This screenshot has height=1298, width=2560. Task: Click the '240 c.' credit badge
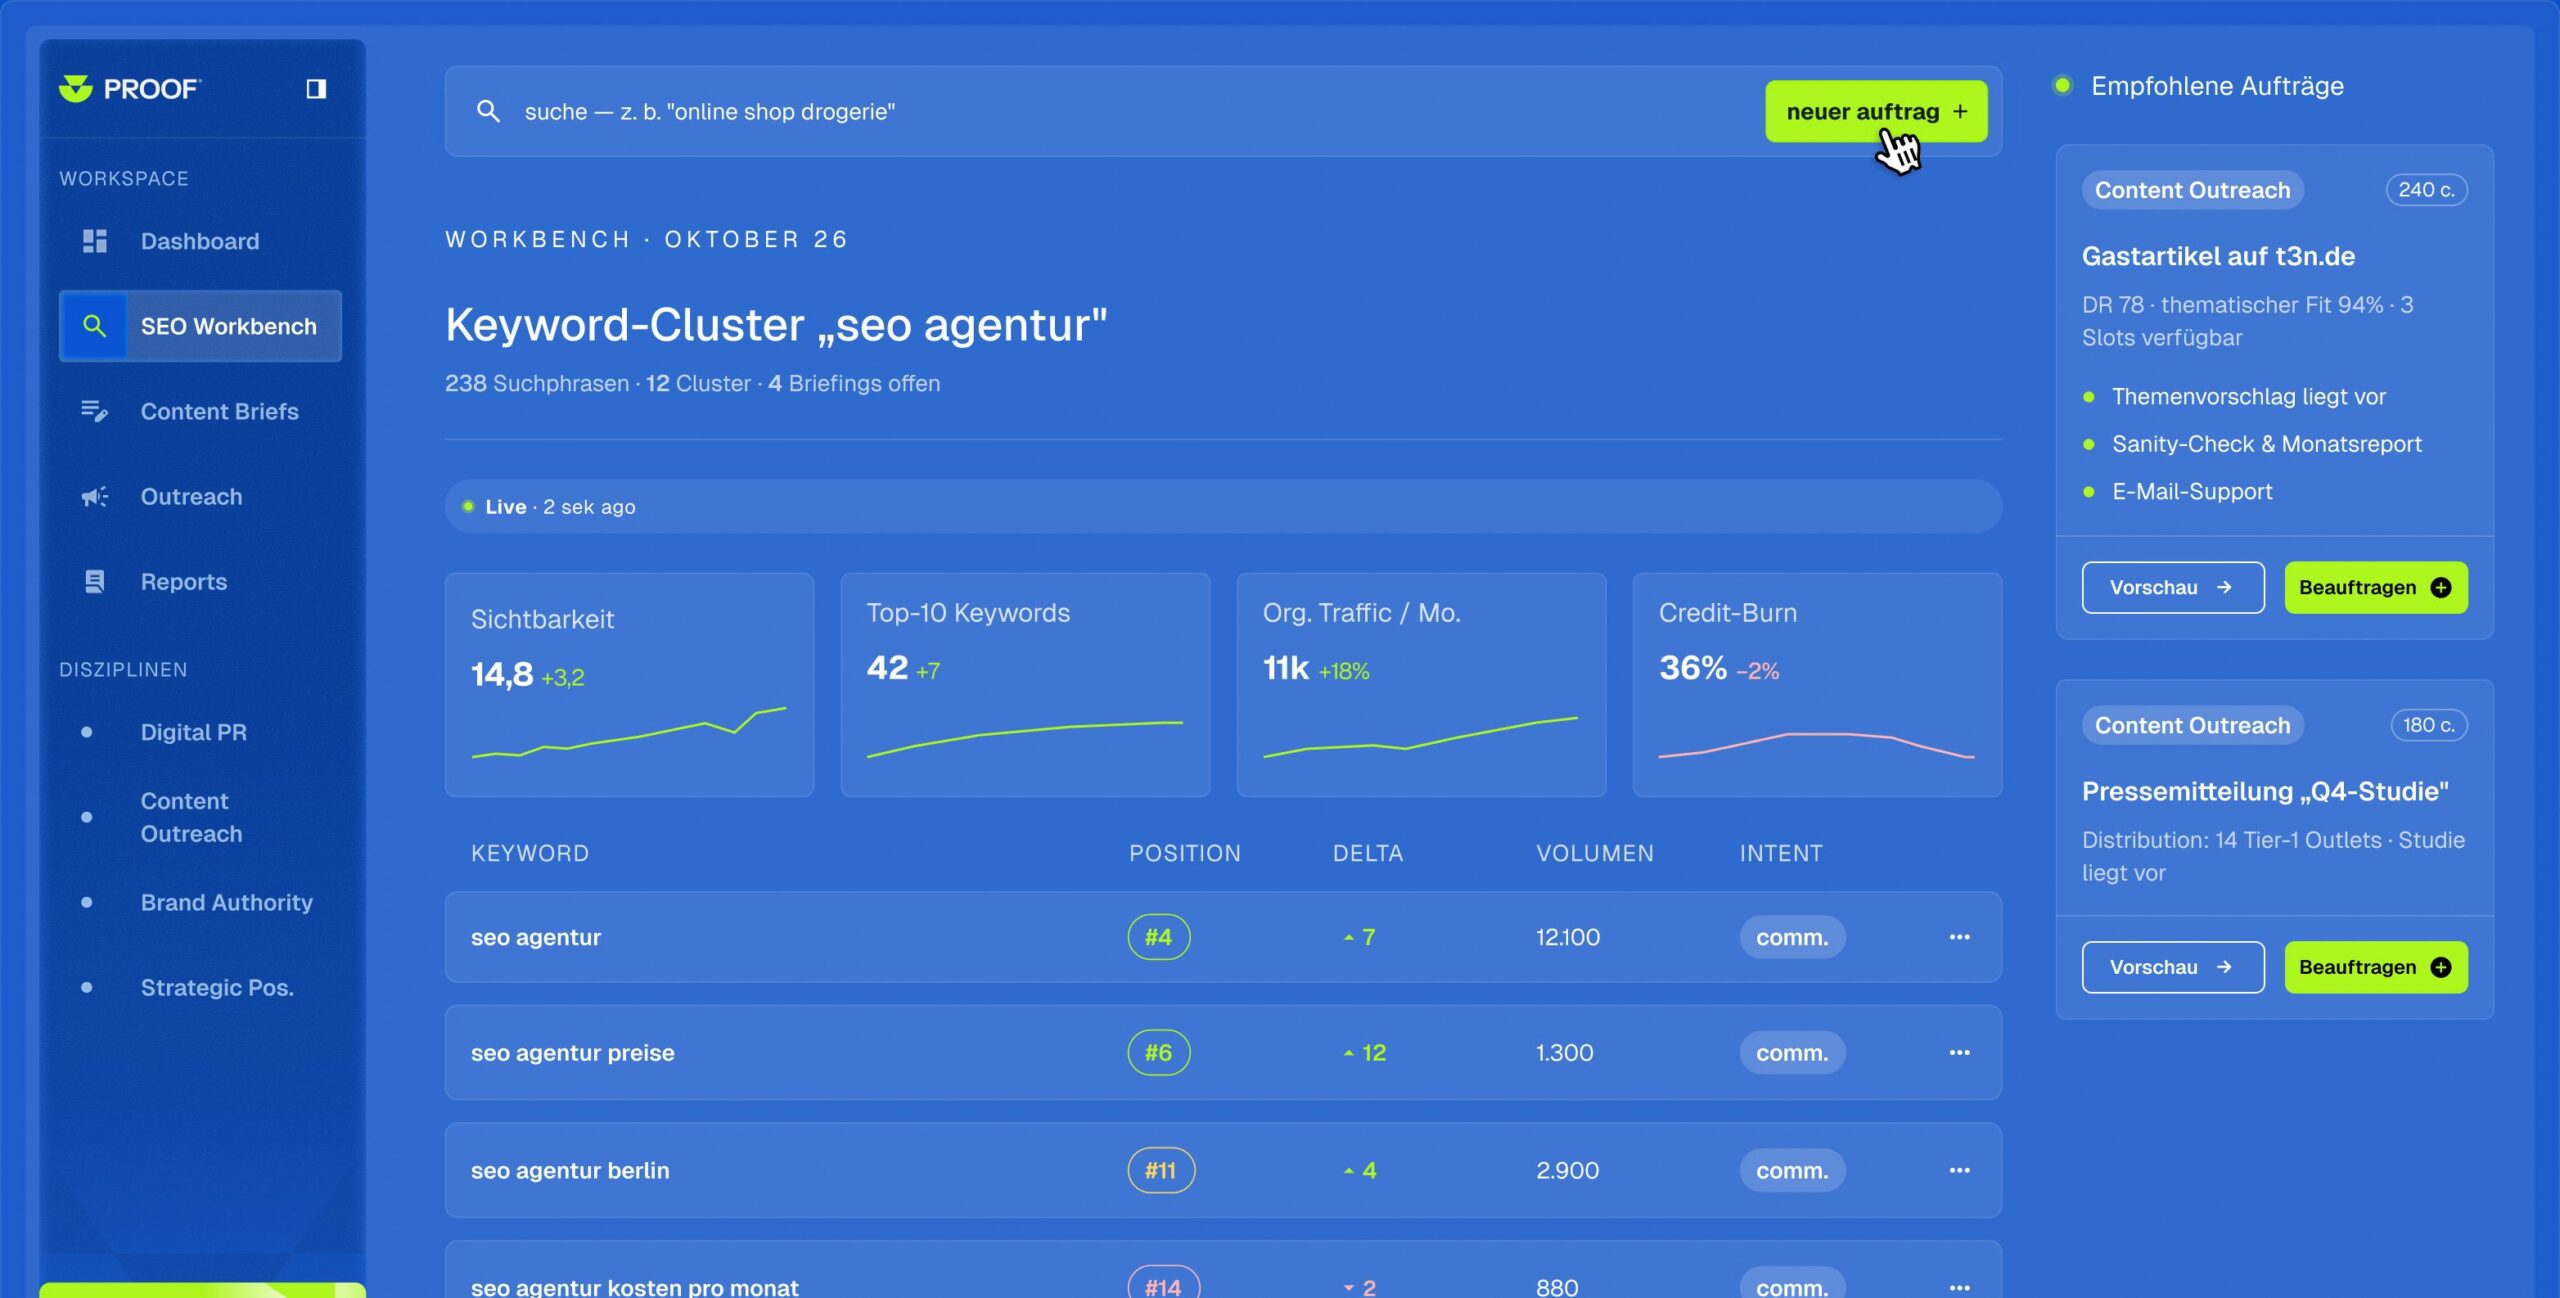[2427, 189]
